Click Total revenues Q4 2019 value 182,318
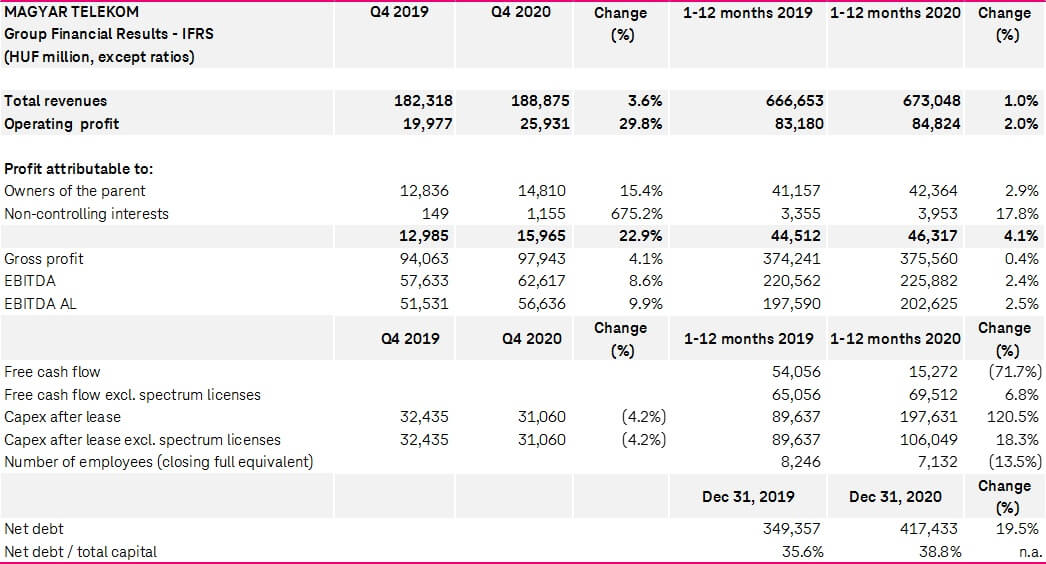The width and height of the screenshot is (1046, 564). (423, 101)
